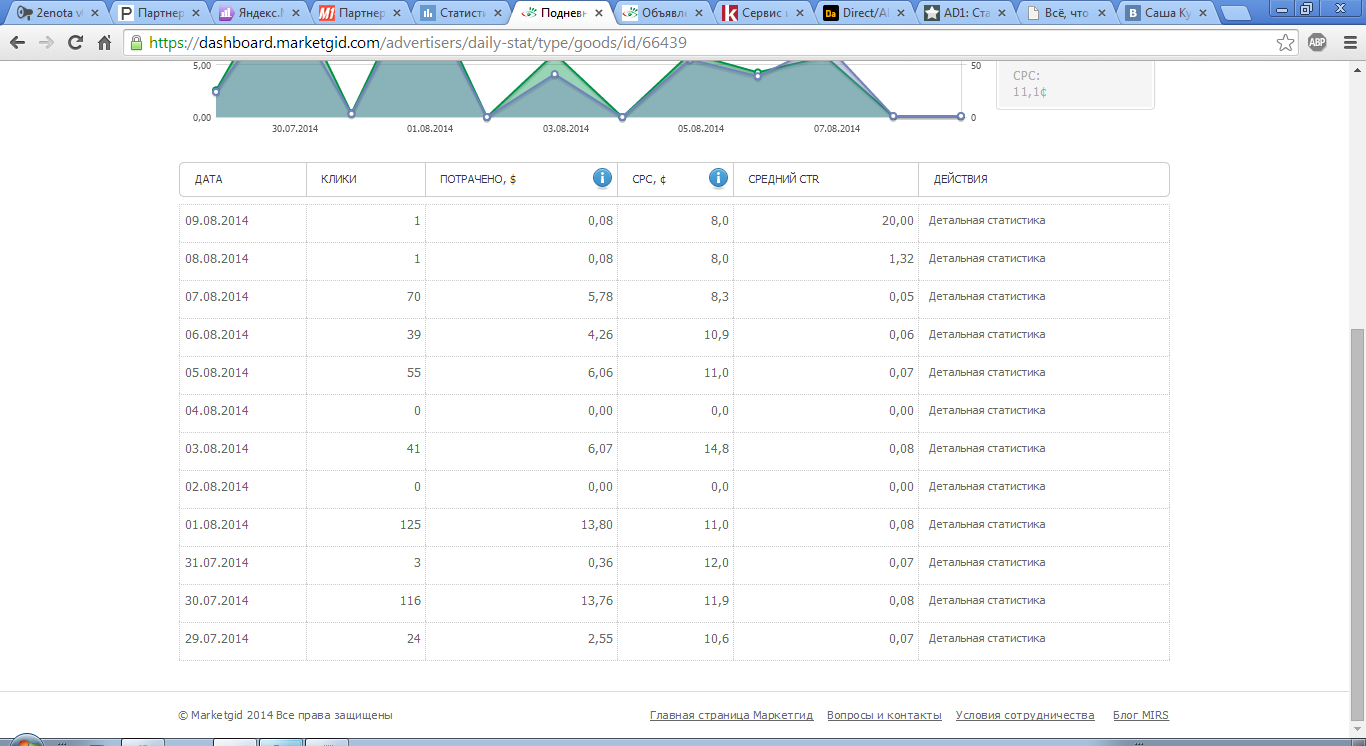Close the active Подневн tab
Image resolution: width=1366 pixels, height=746 pixels.
(x=598, y=14)
